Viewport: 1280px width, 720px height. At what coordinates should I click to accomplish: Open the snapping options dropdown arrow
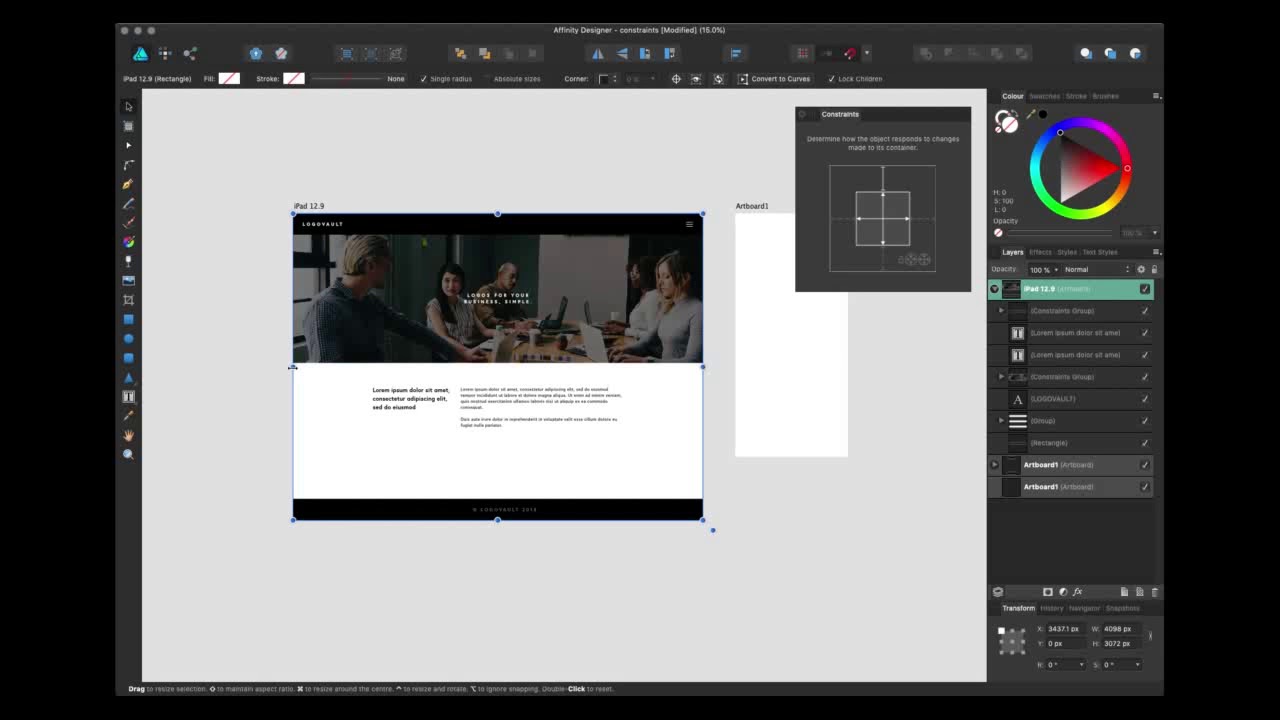click(866, 53)
